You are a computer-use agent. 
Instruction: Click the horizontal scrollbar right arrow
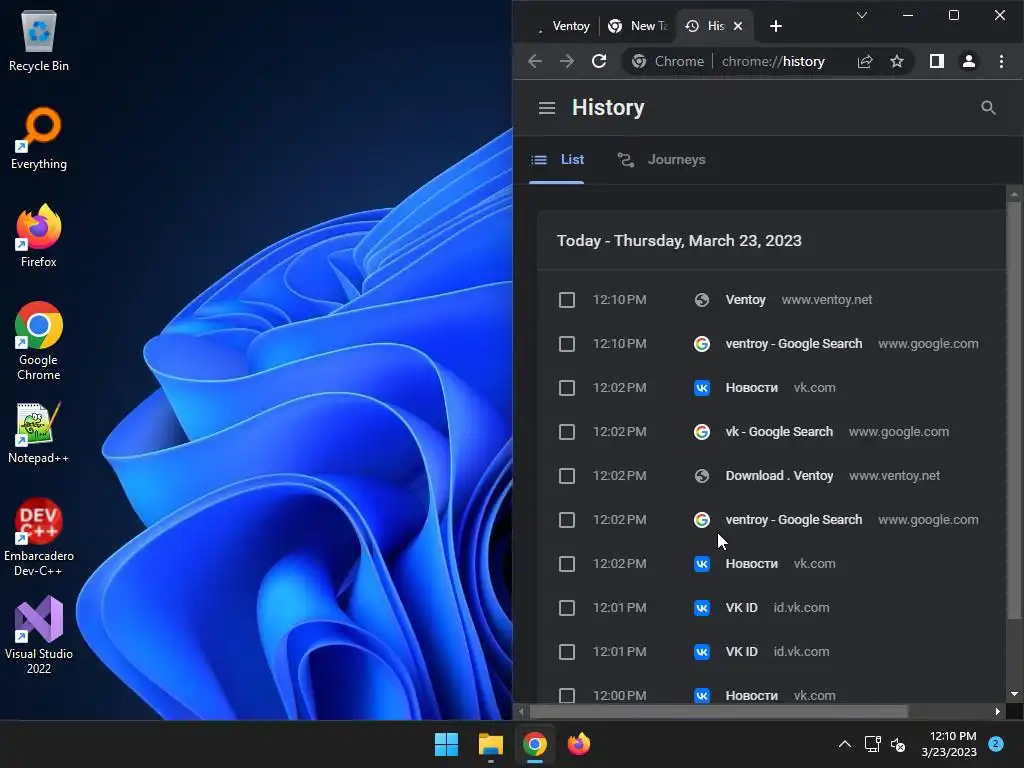pos(997,711)
